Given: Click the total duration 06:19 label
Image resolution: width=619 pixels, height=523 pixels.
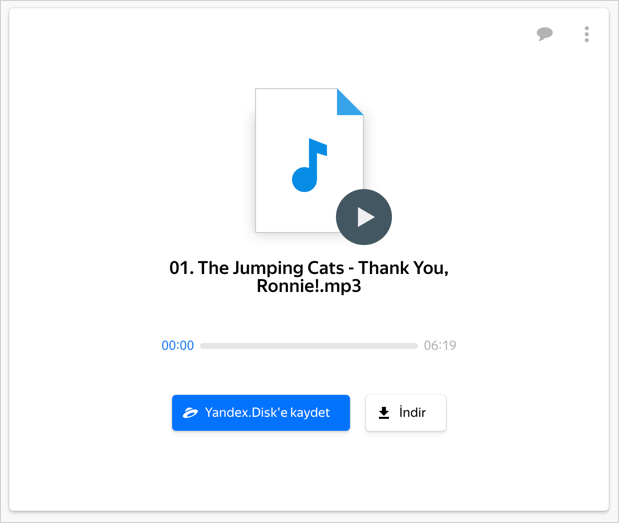Looking at the screenshot, I should click(440, 345).
